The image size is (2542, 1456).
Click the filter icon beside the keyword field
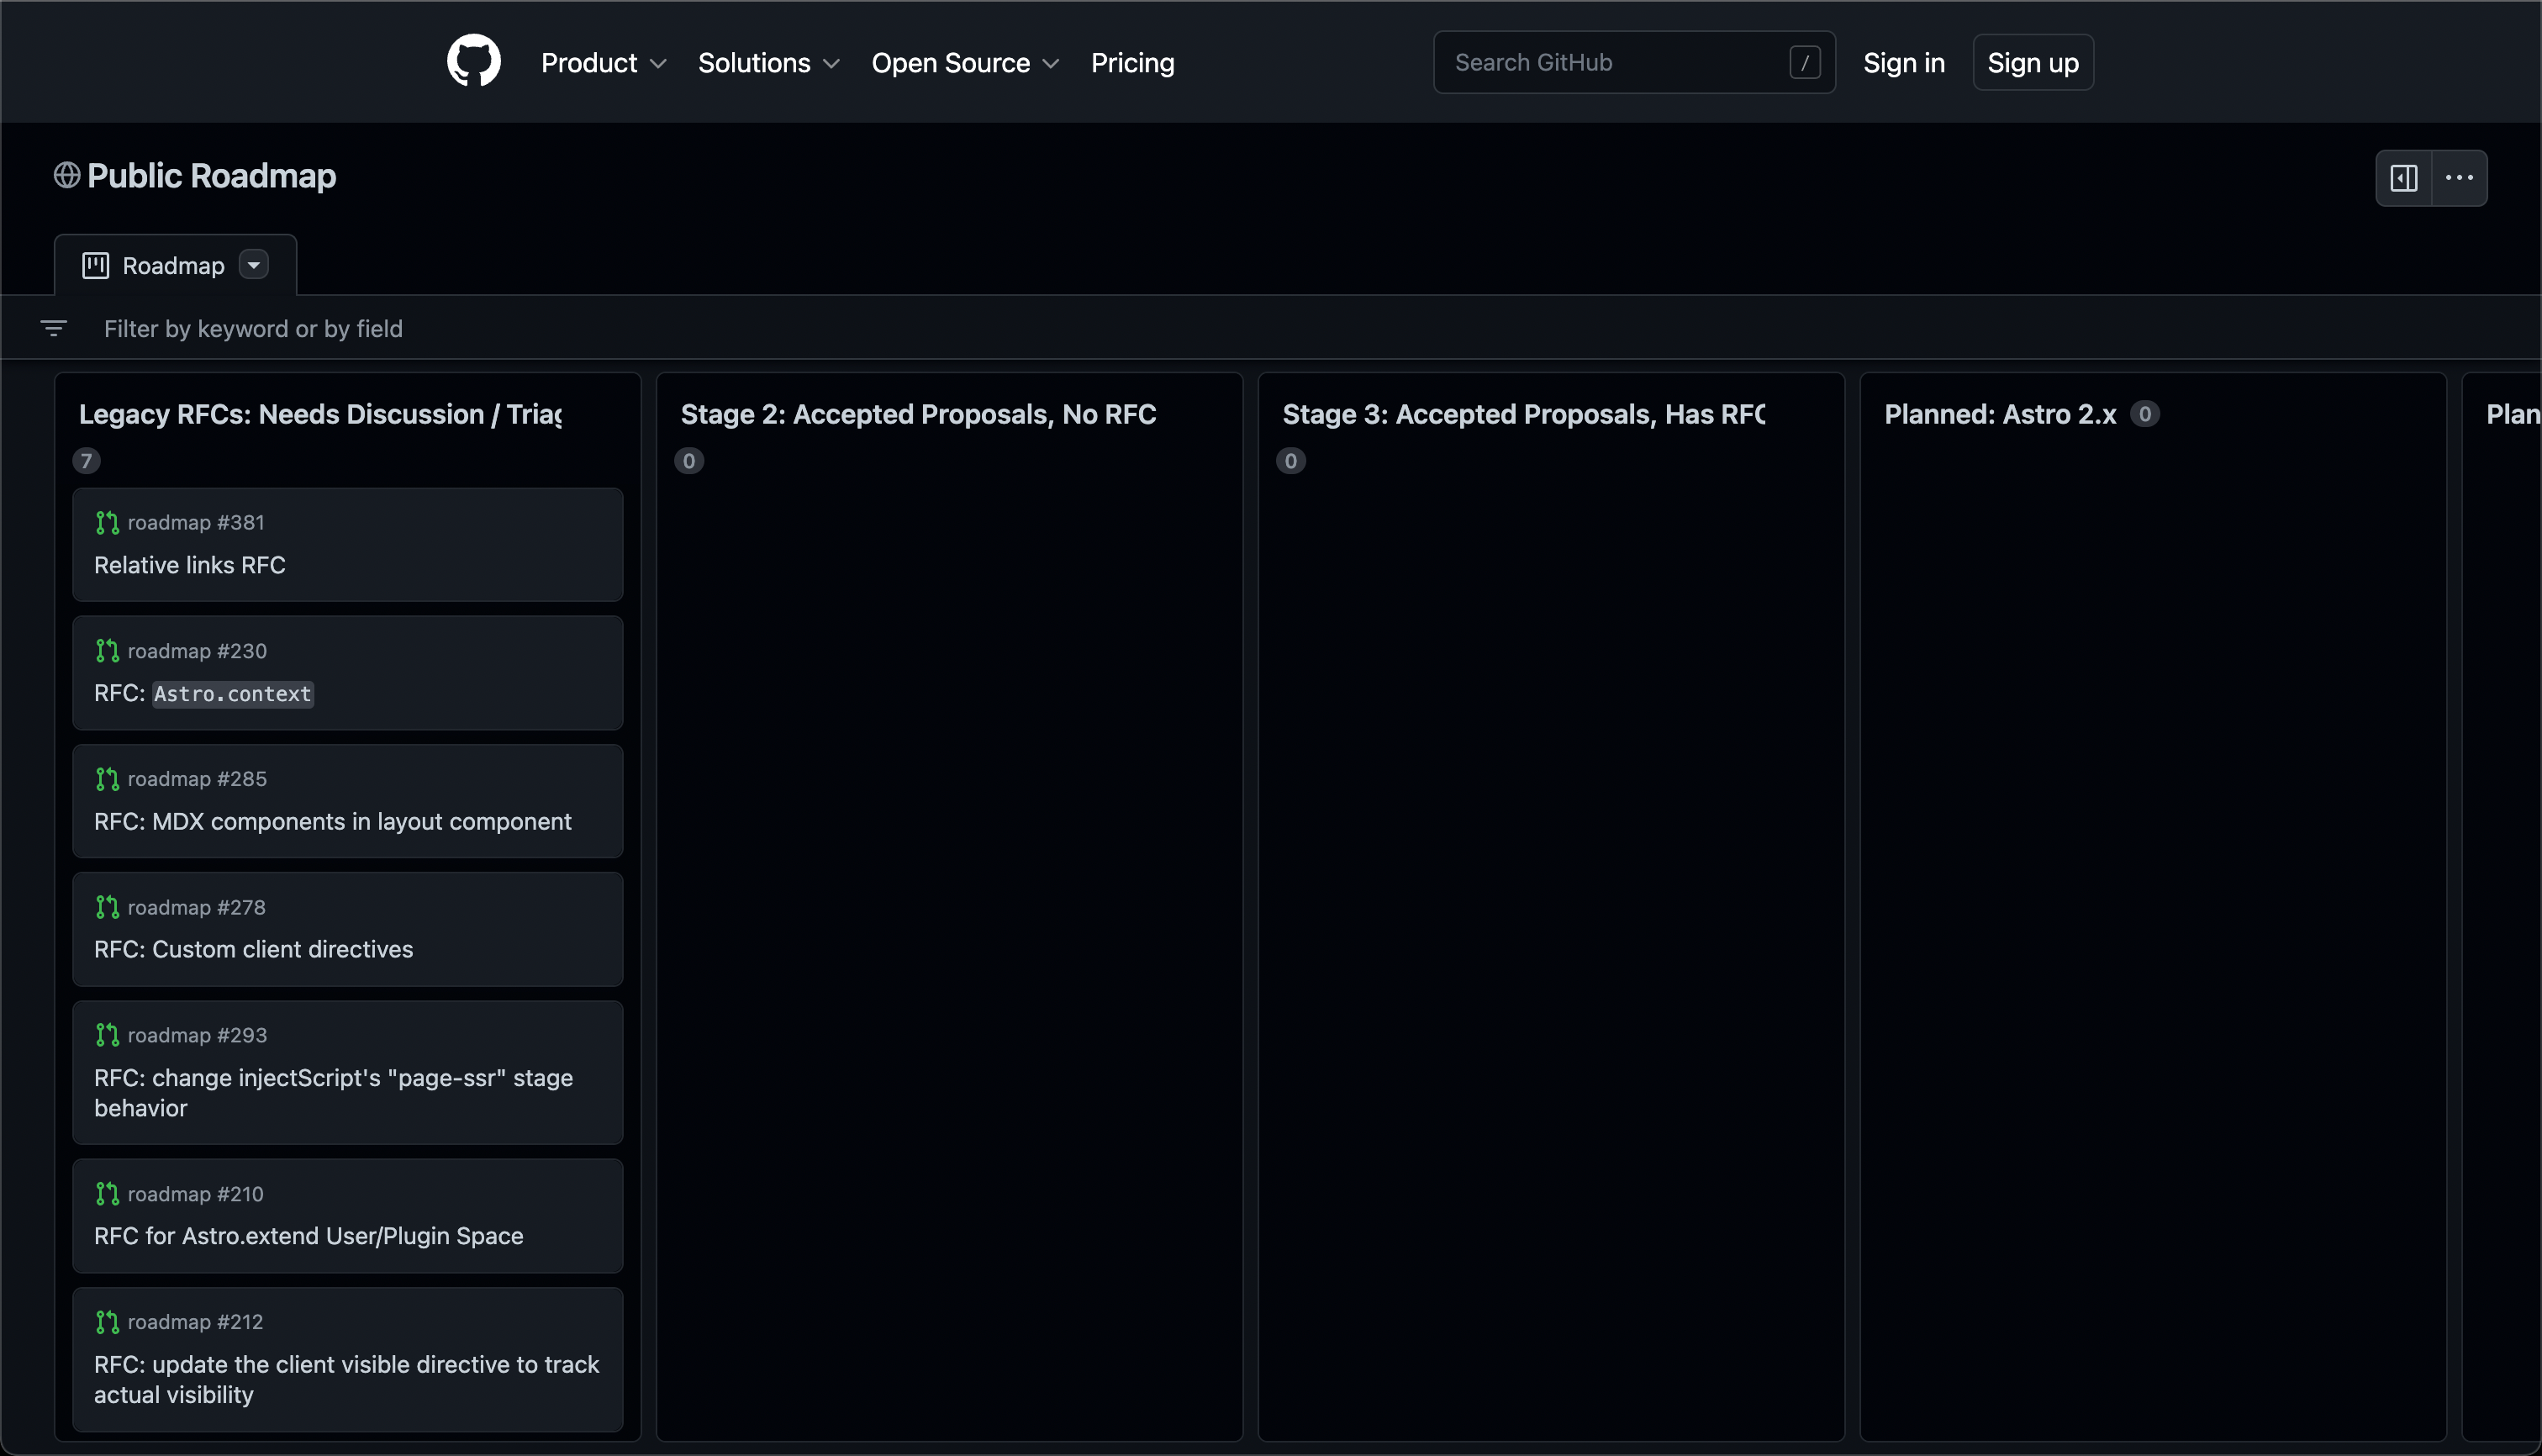pyautogui.click(x=54, y=328)
